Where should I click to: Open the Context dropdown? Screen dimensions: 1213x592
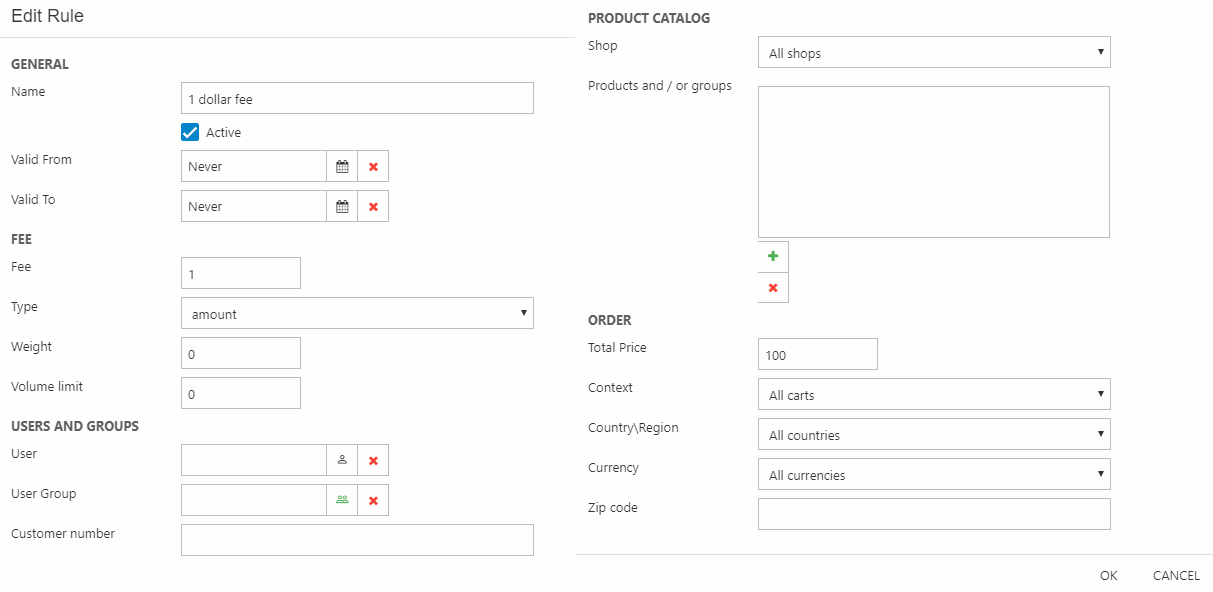pyautogui.click(x=934, y=394)
